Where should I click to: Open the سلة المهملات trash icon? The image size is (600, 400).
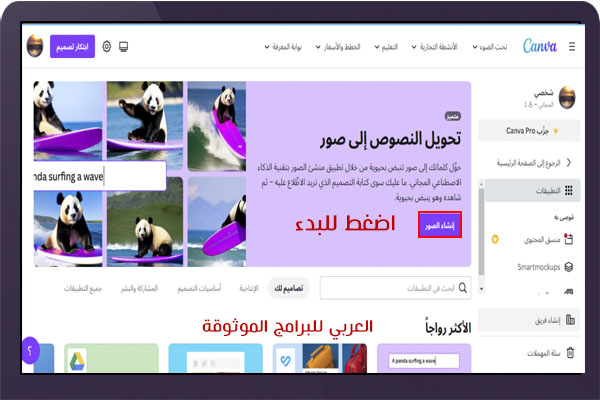point(570,352)
